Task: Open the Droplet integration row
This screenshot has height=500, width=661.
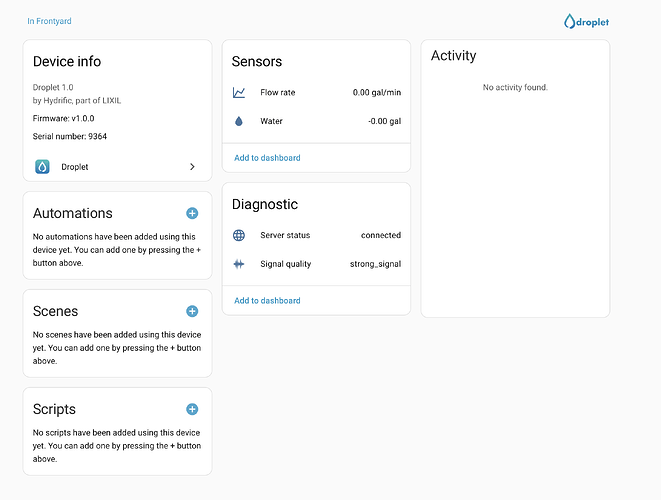Action: click(x=117, y=167)
